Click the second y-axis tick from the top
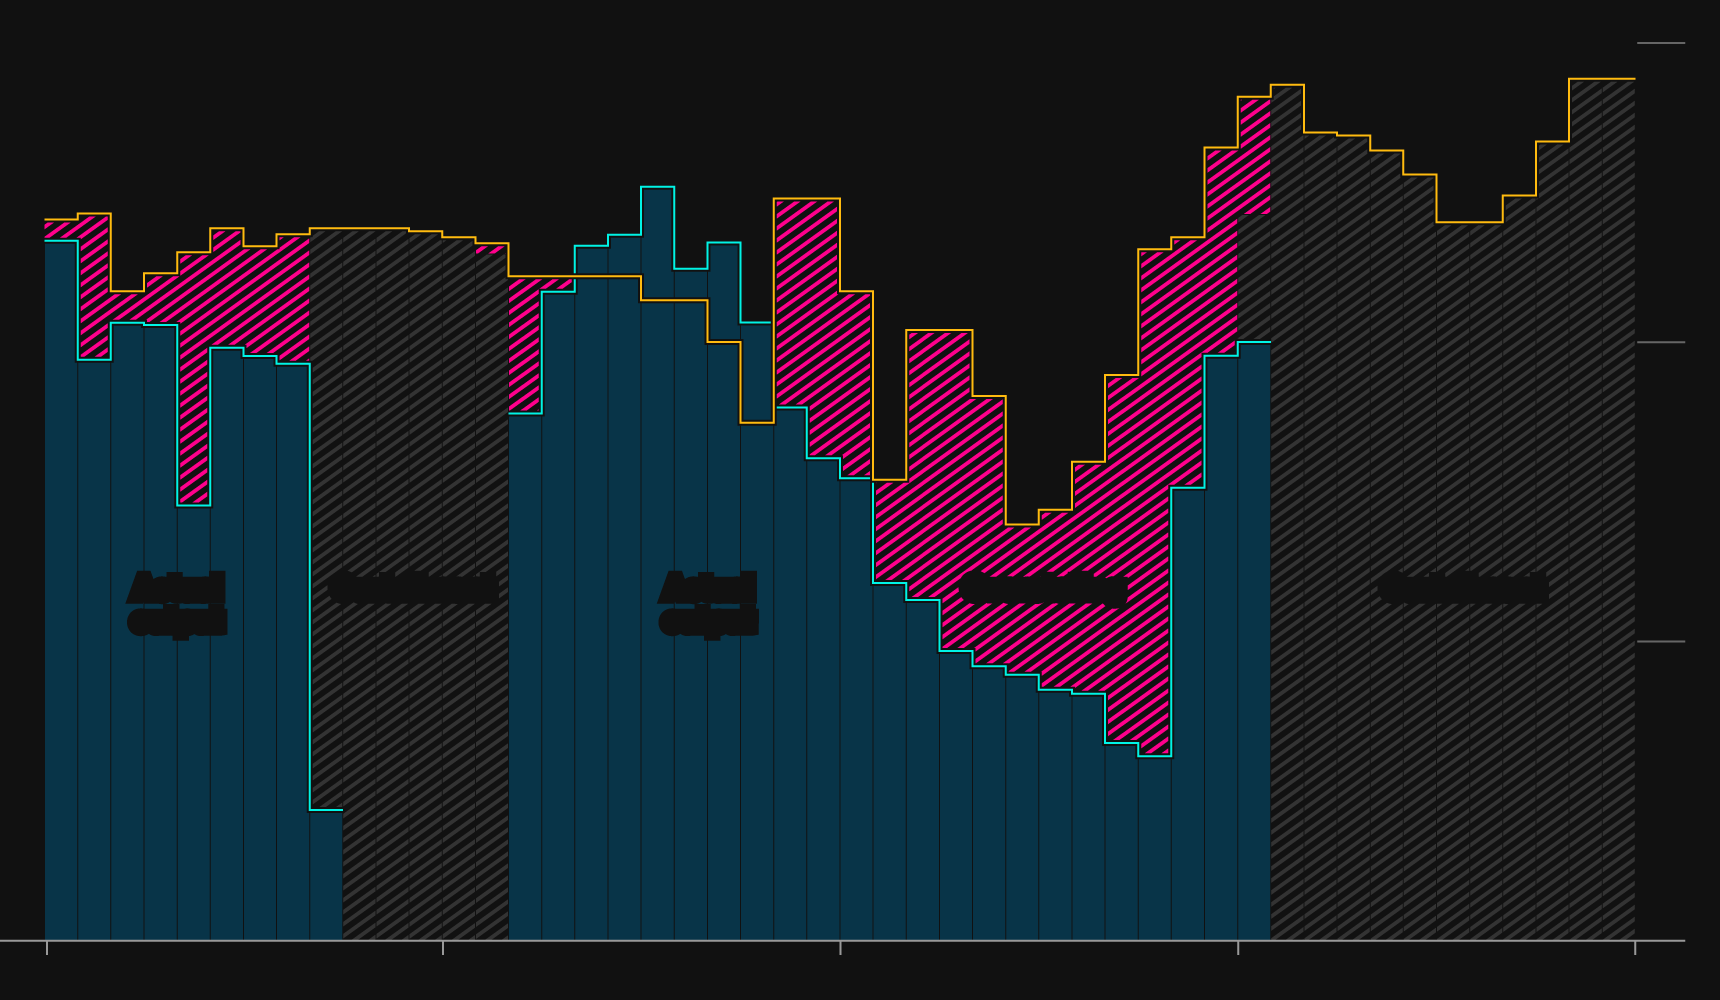The image size is (1720, 1000). pos(1661,342)
